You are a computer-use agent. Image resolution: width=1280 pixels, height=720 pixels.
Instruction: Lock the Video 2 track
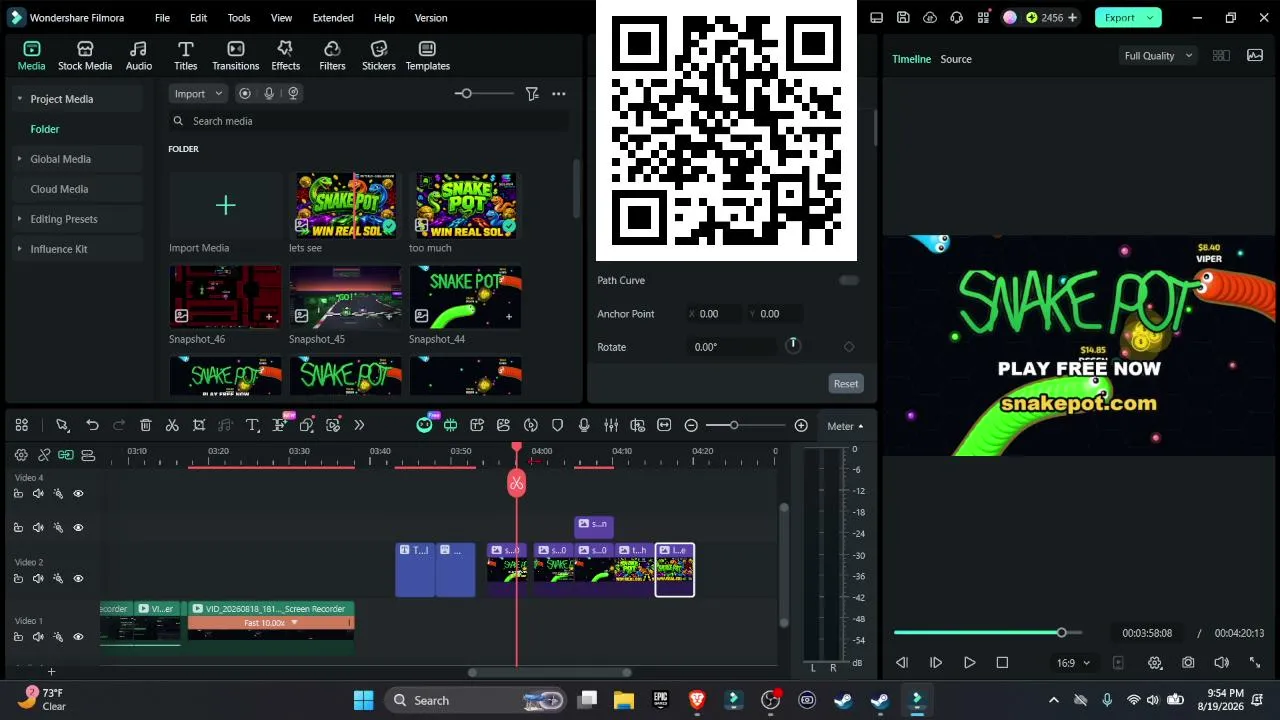tap(18, 578)
